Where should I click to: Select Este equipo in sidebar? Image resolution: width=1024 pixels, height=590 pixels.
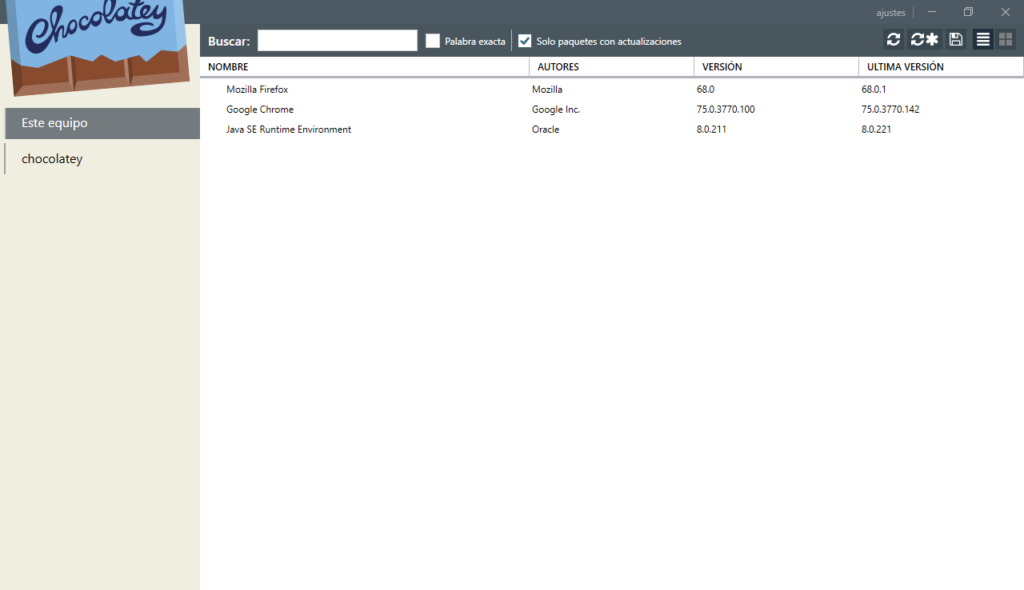pos(103,123)
